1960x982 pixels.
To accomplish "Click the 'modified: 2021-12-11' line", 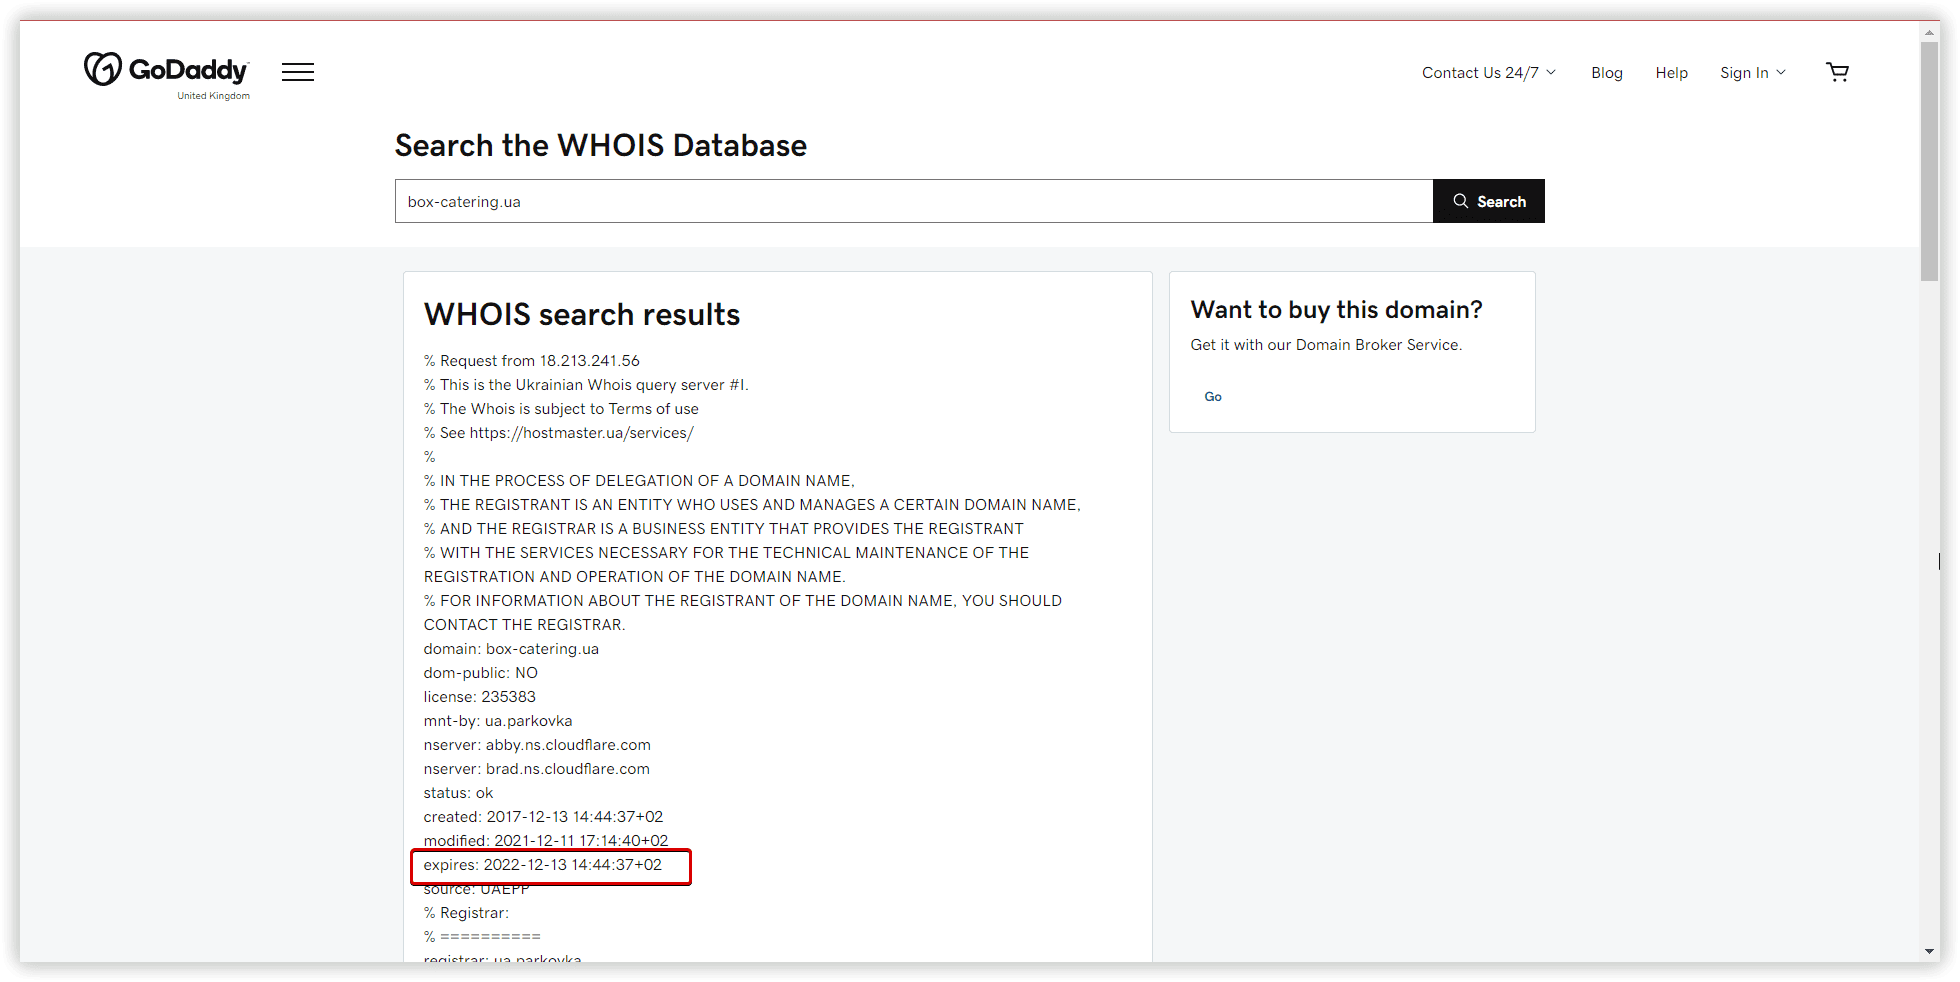I will coord(546,841).
